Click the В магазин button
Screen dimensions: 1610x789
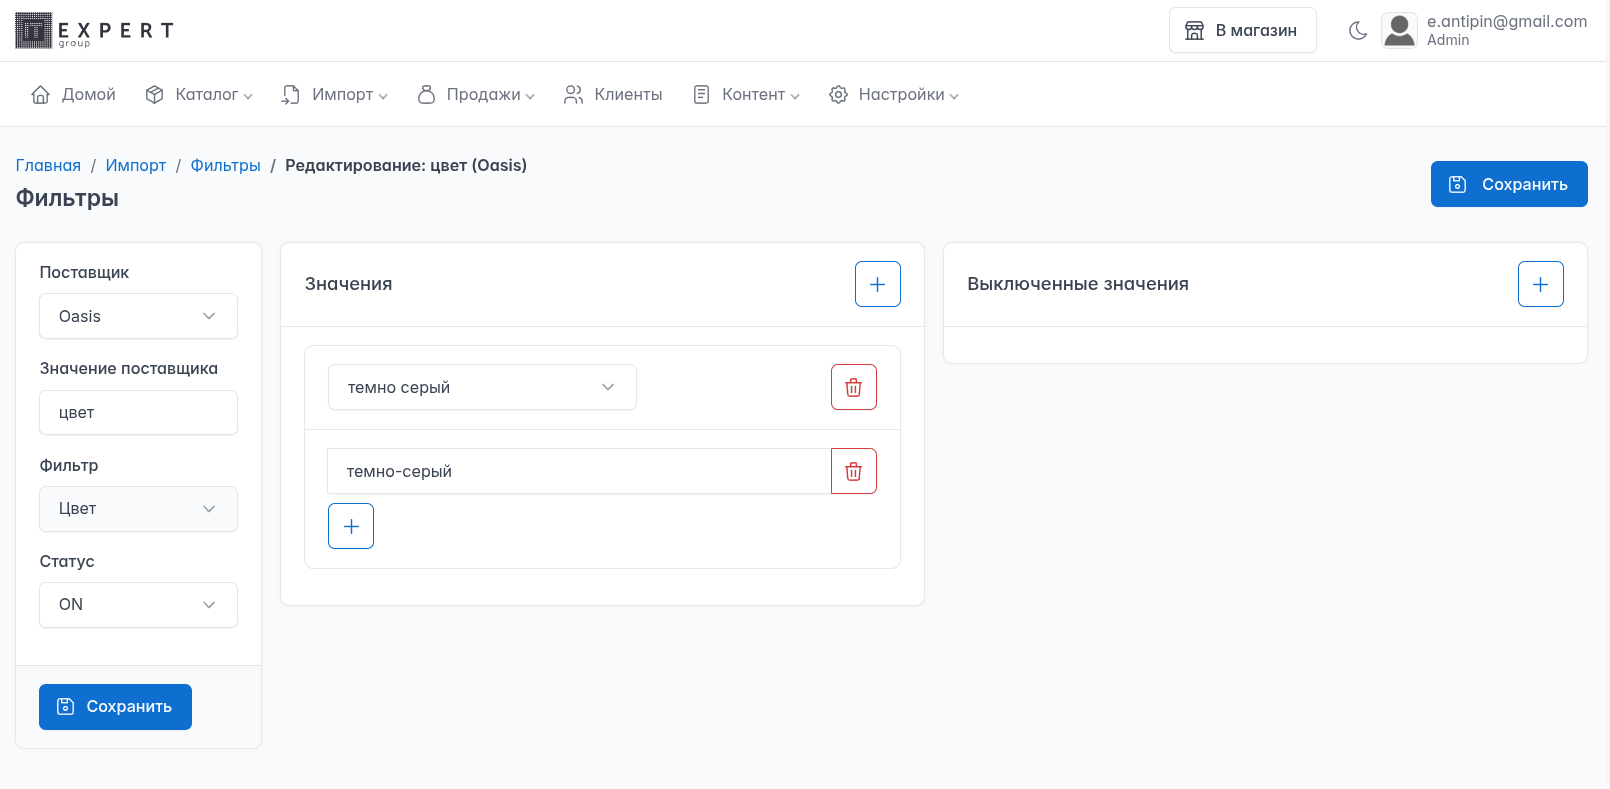click(1242, 31)
